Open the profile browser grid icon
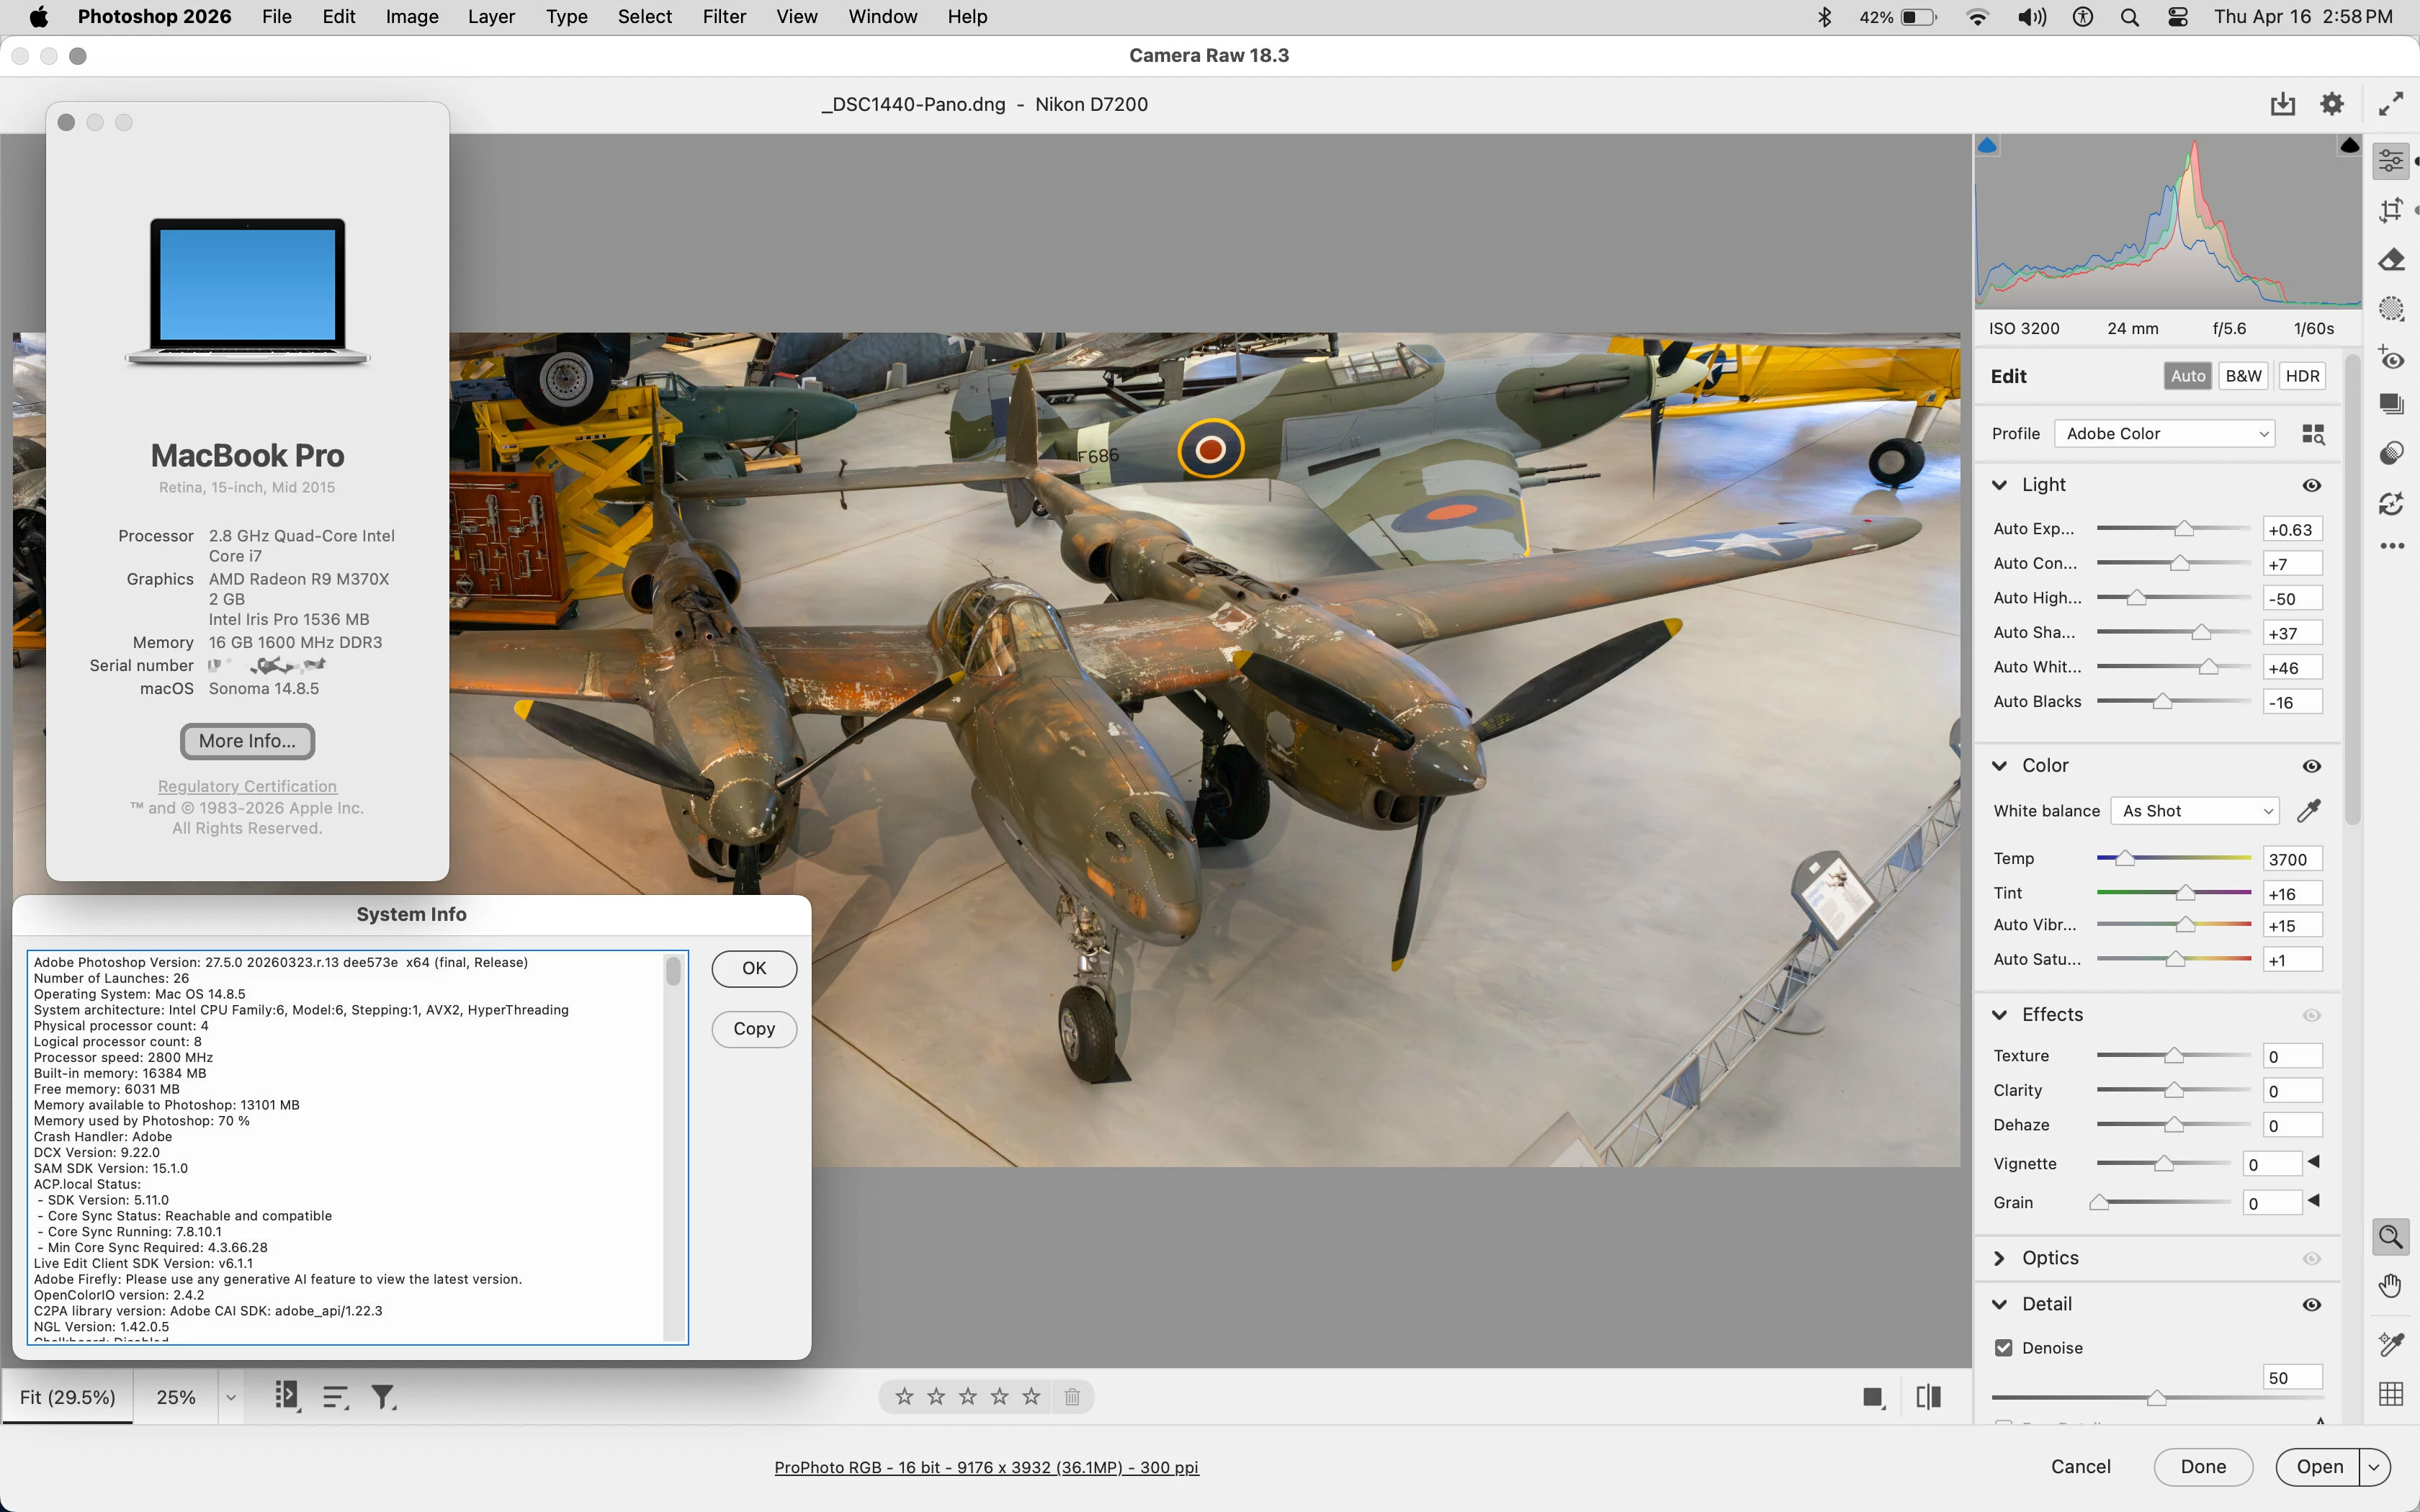 2312,434
